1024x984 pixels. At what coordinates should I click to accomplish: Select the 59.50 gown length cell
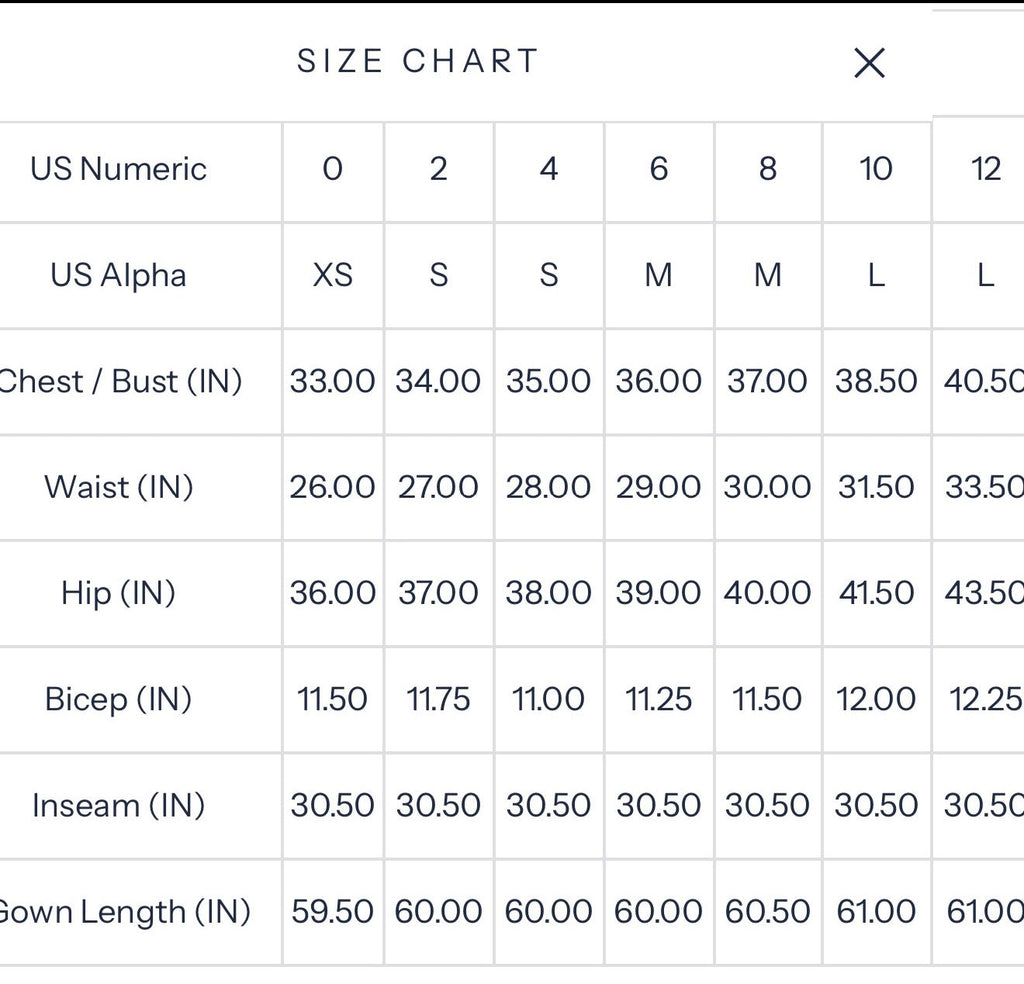click(x=333, y=913)
